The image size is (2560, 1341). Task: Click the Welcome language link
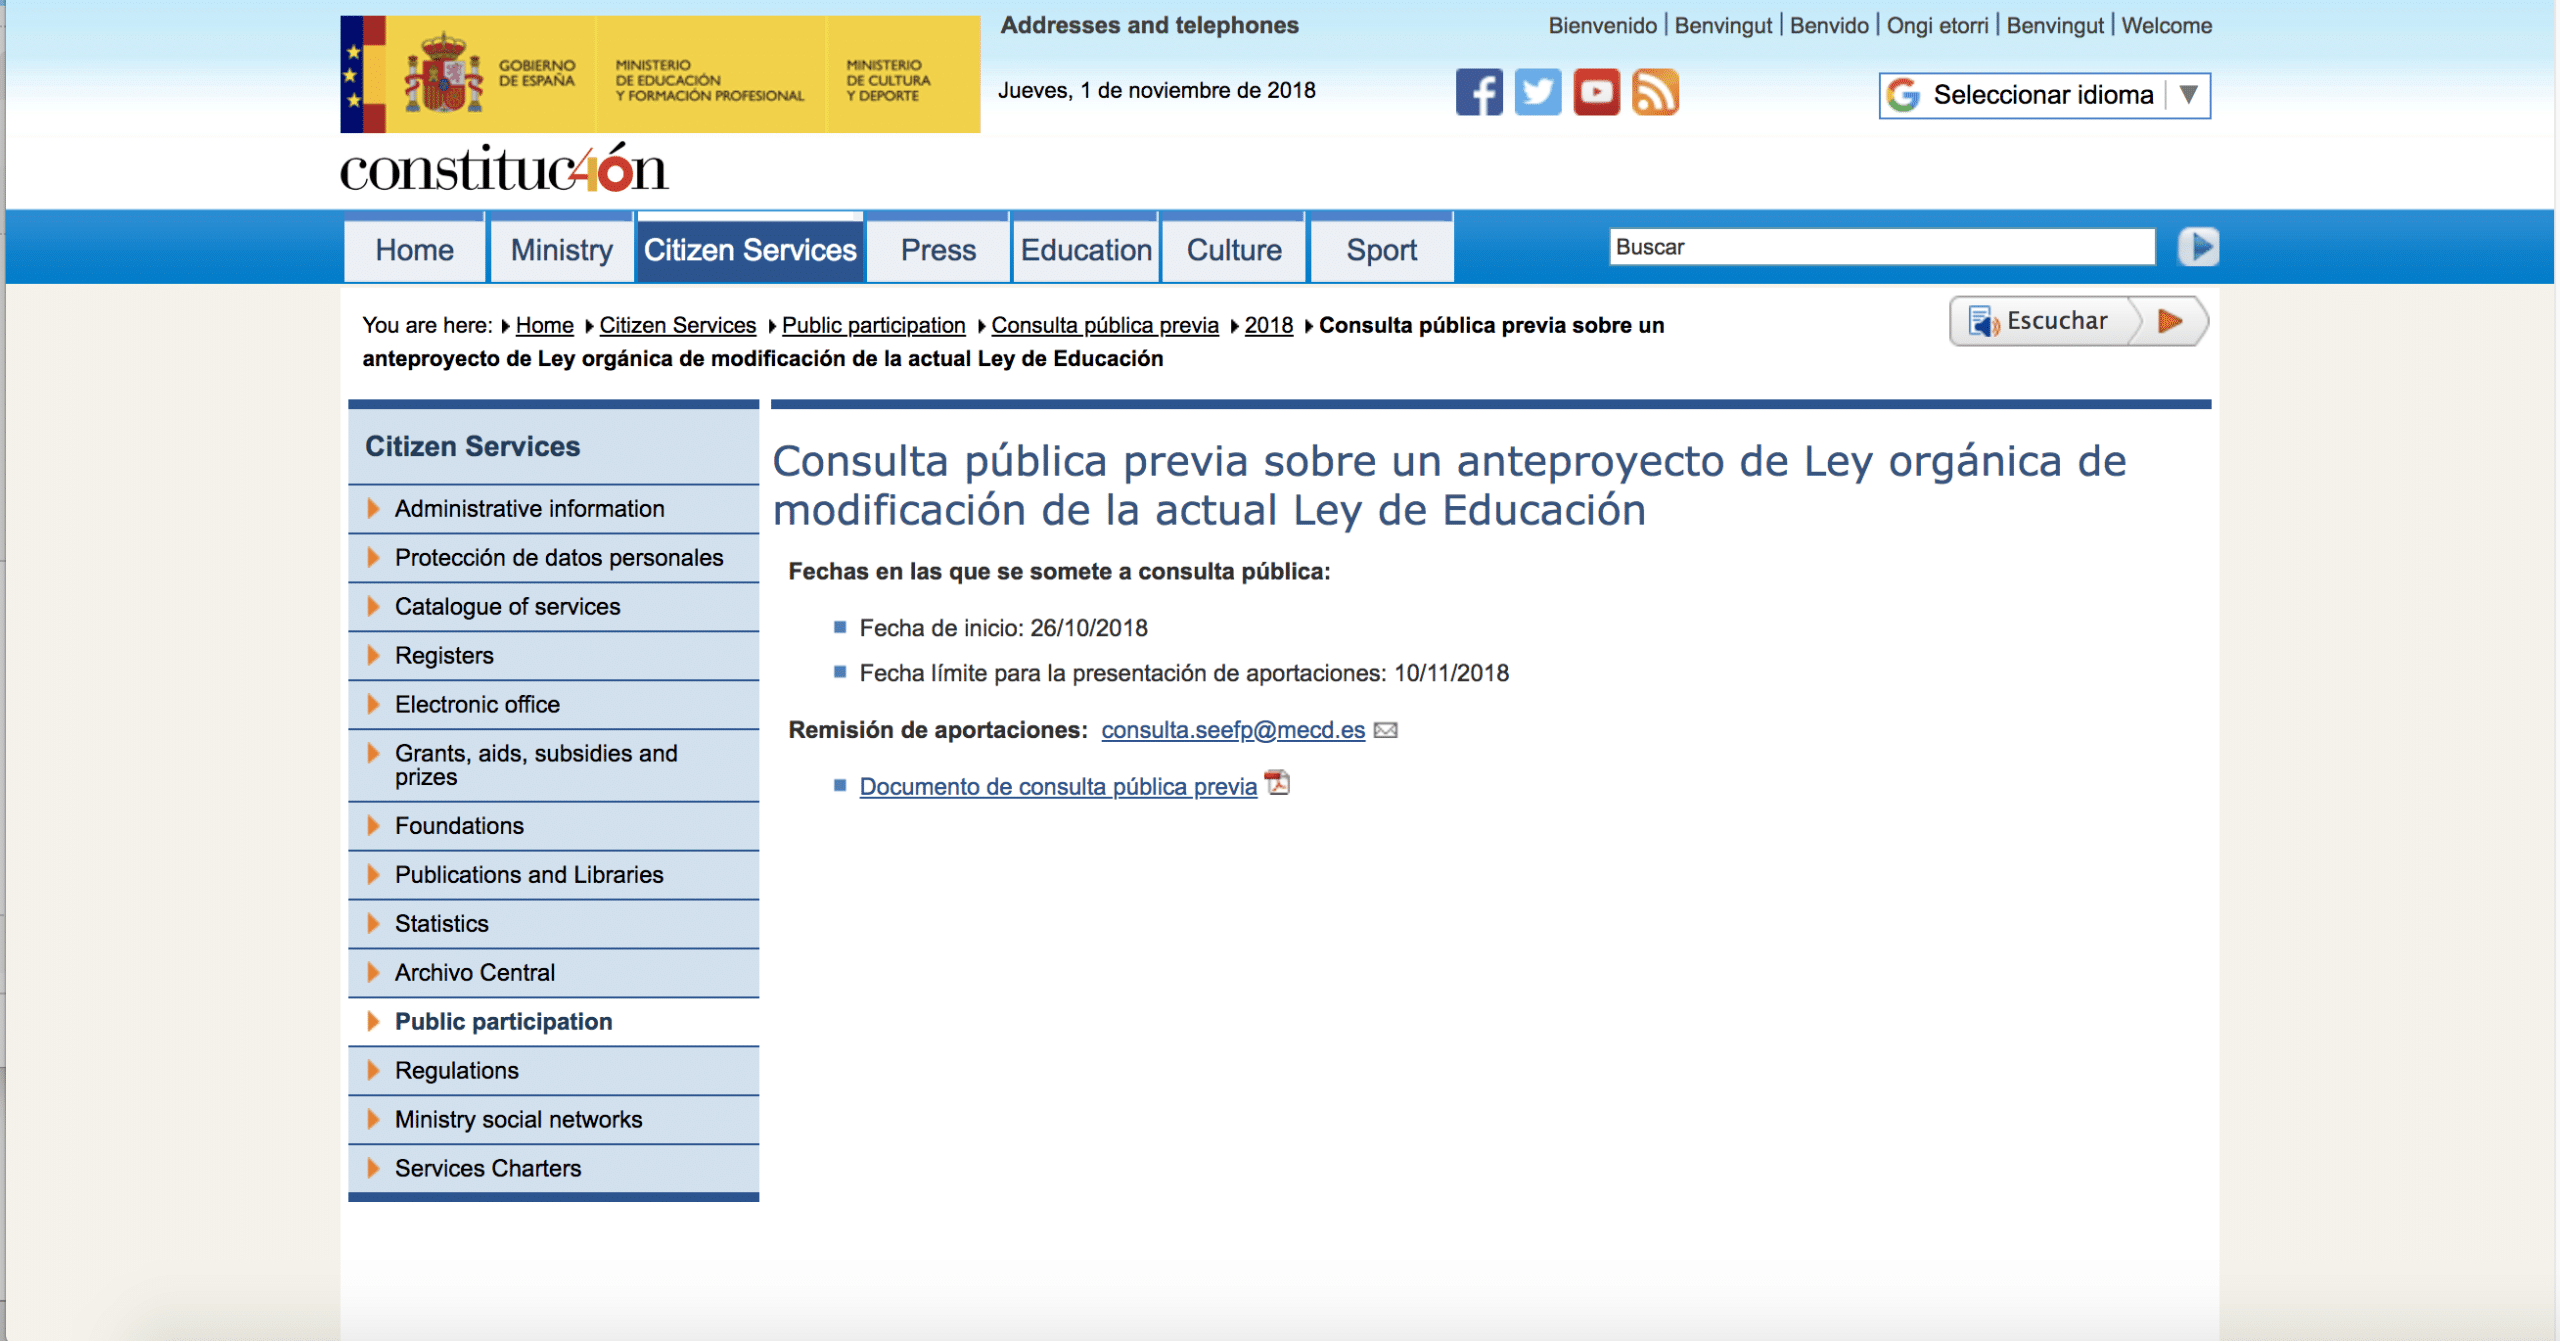2167,25
